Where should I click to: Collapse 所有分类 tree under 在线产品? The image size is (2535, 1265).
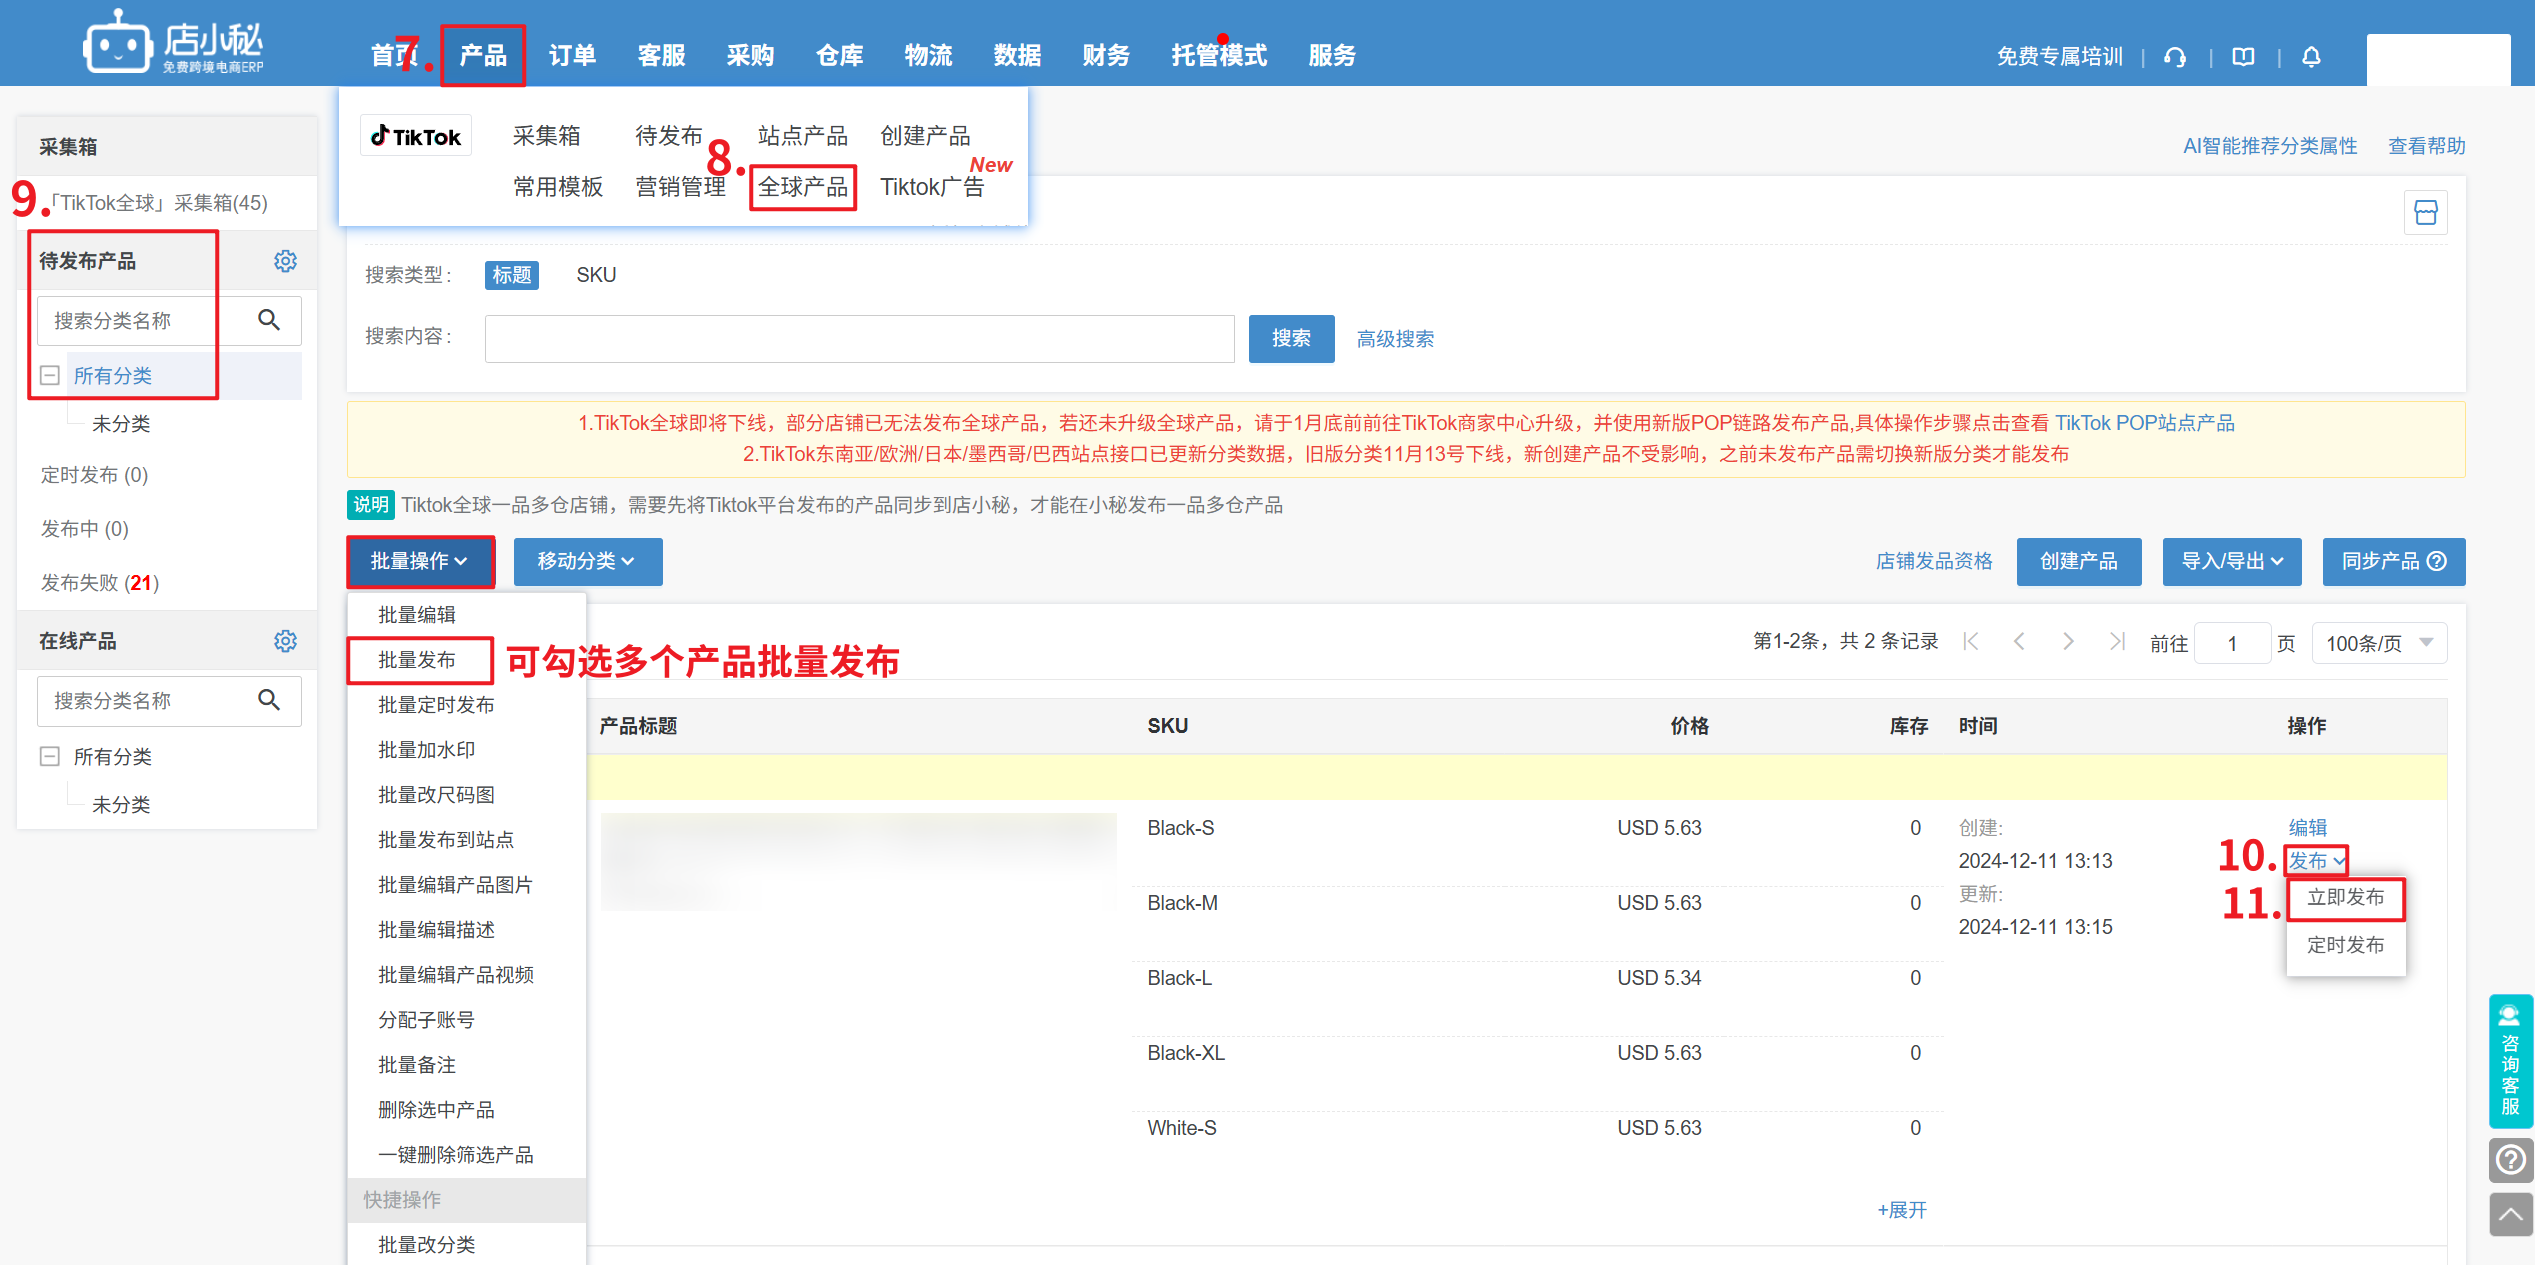click(x=49, y=757)
